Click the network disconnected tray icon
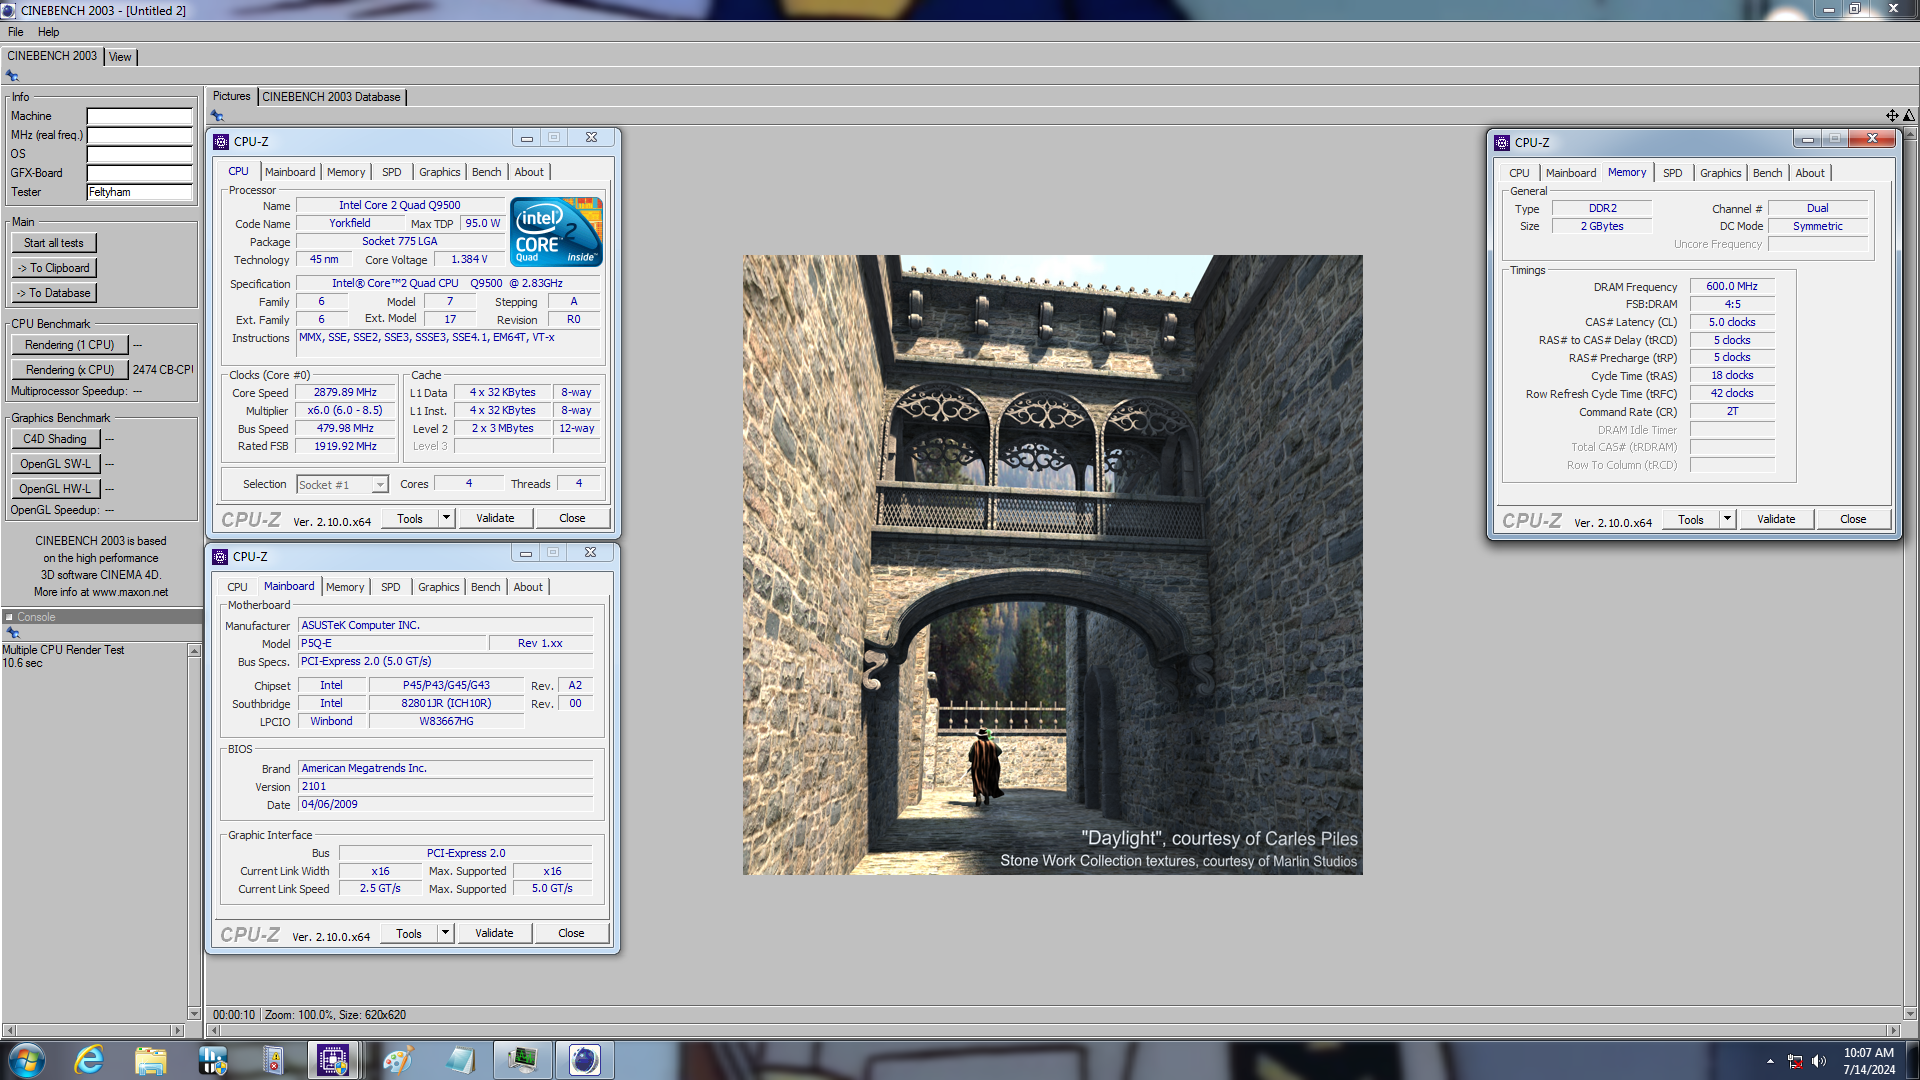The height and width of the screenshot is (1080, 1920). click(1795, 1061)
